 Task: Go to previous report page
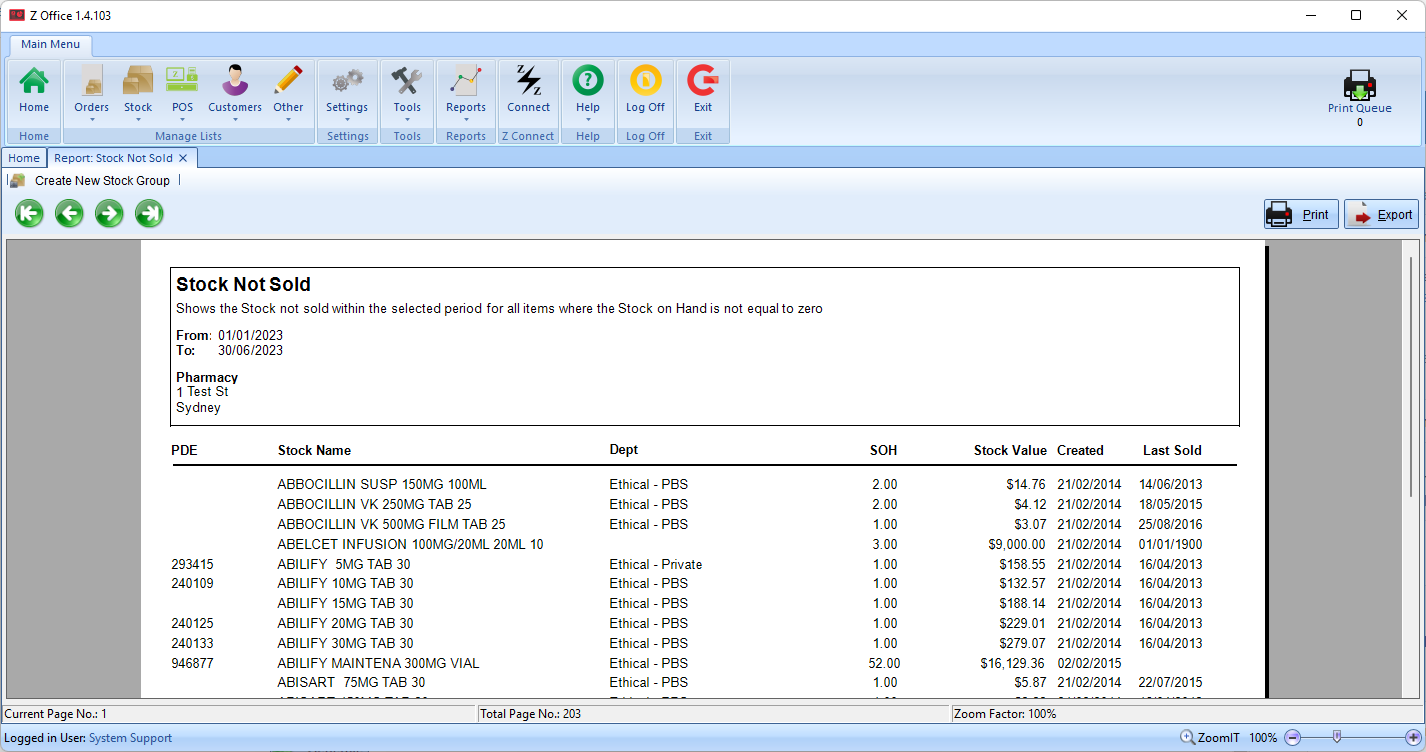[x=69, y=213]
